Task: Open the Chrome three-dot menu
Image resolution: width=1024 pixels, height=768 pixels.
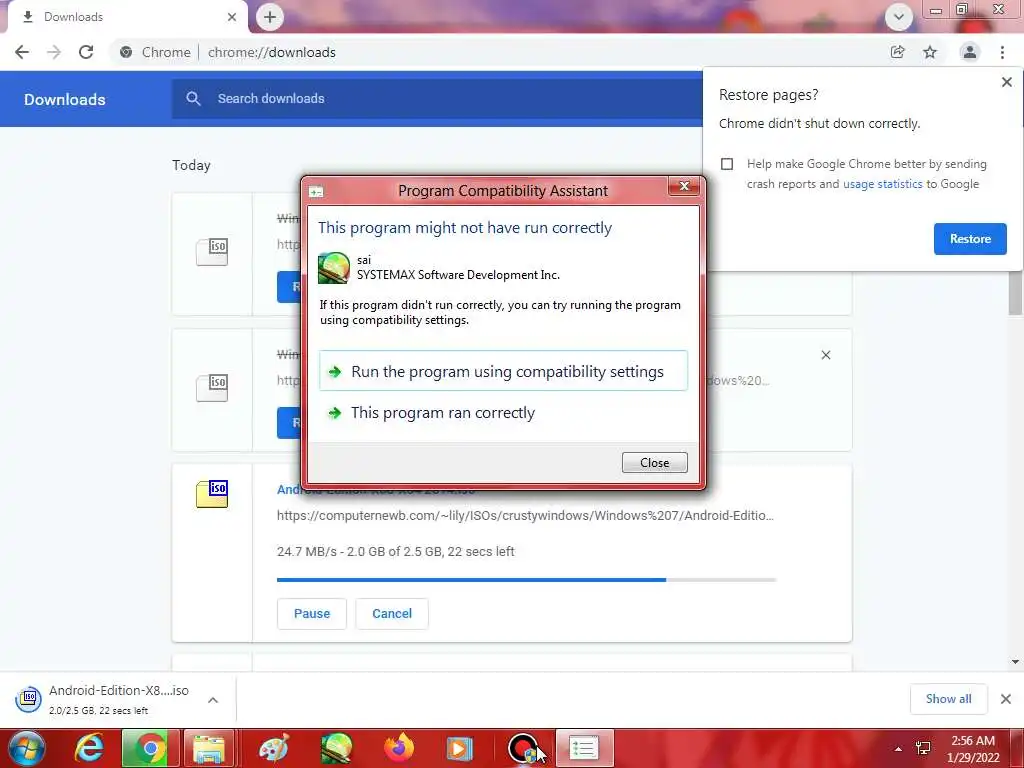Action: [1002, 52]
